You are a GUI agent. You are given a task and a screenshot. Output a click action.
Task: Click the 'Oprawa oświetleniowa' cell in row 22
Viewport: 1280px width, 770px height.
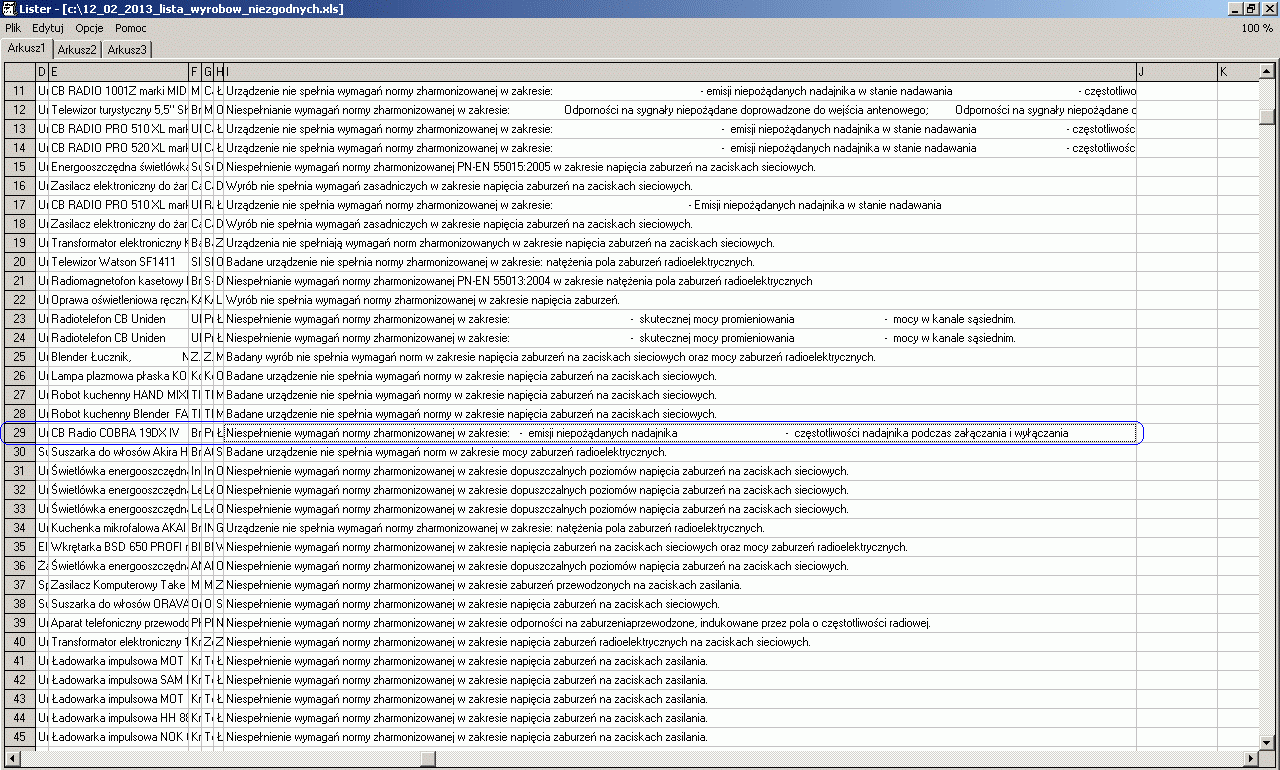118,300
